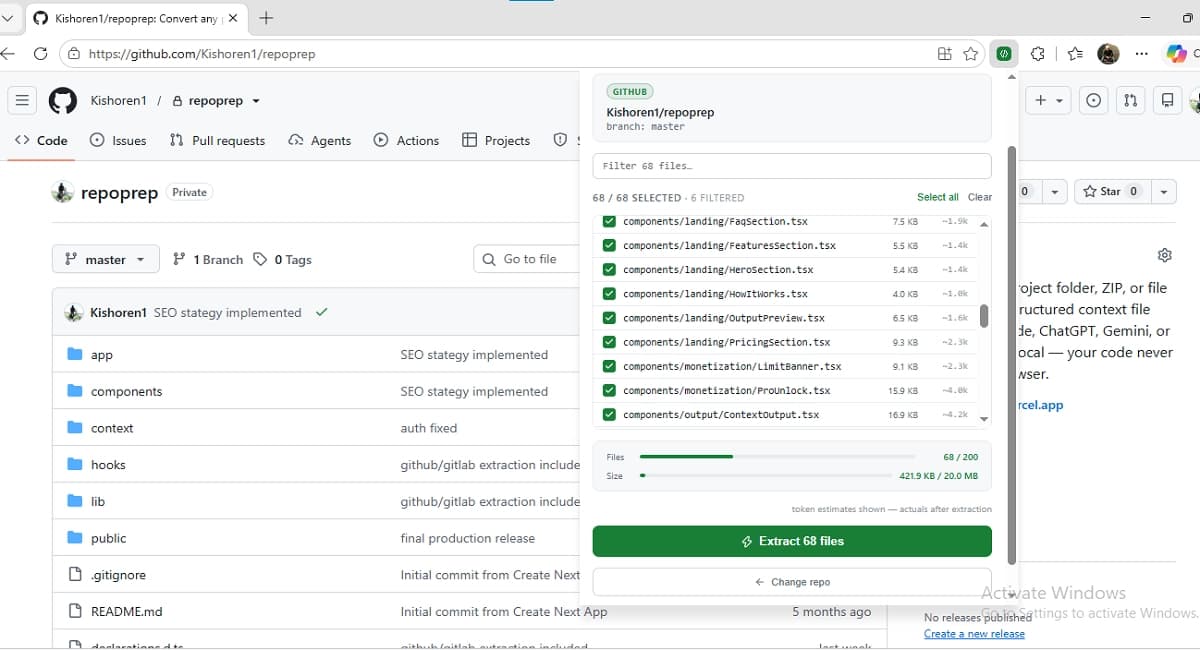Image resolution: width=1200 pixels, height=650 pixels.
Task: Open the Create new plus dropdown
Action: (1048, 100)
